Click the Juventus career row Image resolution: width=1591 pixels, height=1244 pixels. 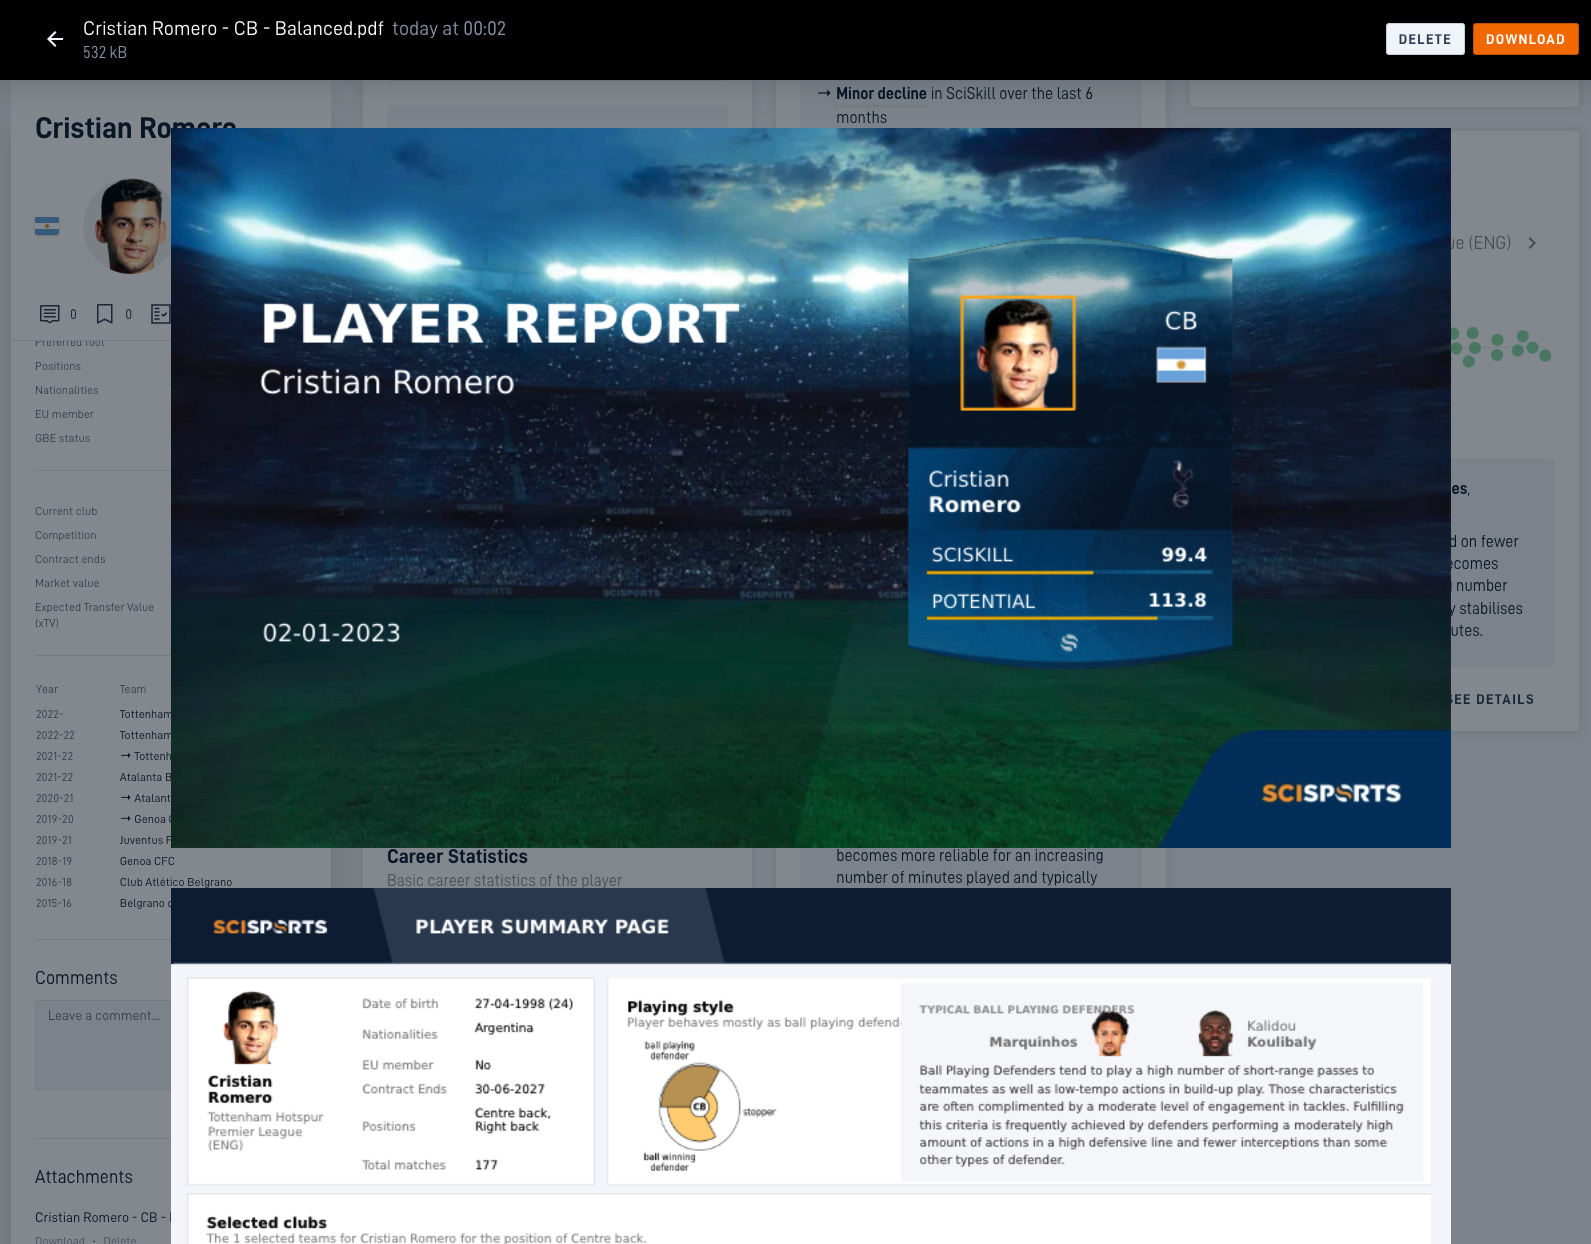(103, 840)
